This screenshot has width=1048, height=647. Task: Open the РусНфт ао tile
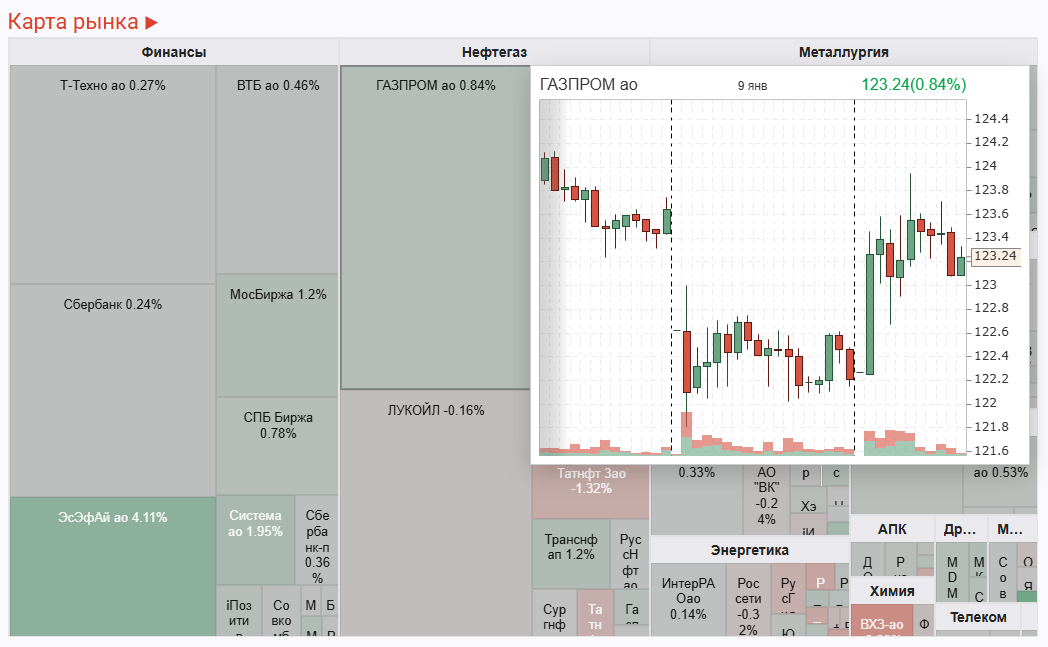(630, 555)
